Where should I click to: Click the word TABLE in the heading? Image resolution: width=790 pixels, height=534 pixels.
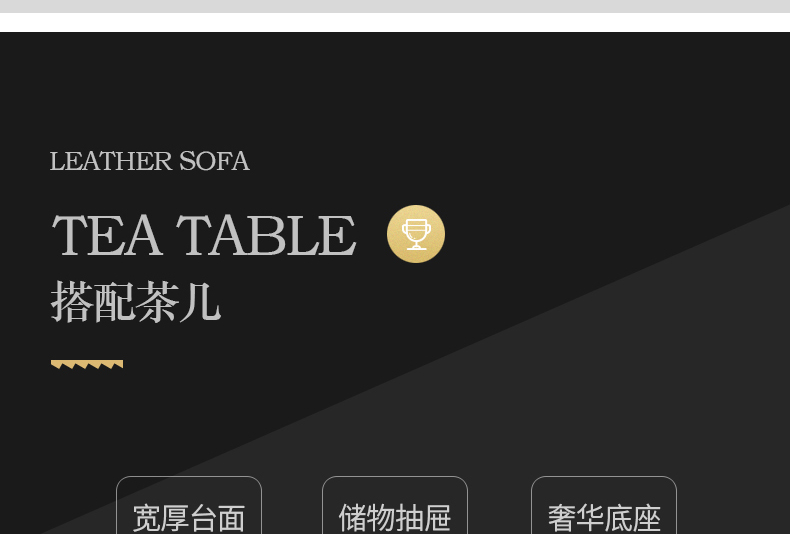click(266, 235)
